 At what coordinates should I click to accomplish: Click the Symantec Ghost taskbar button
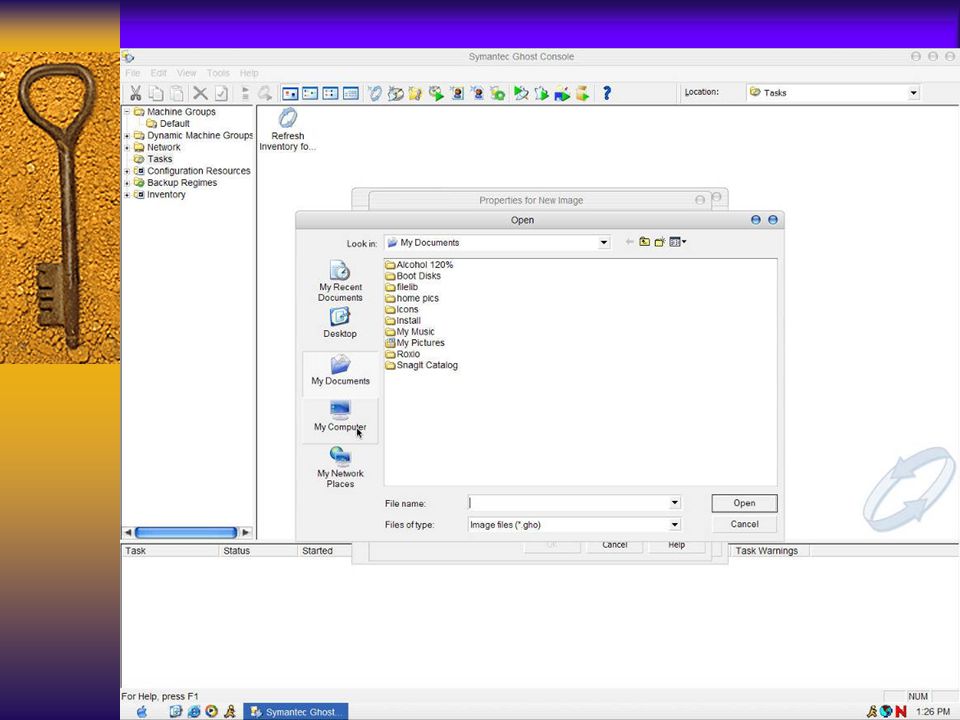296,711
